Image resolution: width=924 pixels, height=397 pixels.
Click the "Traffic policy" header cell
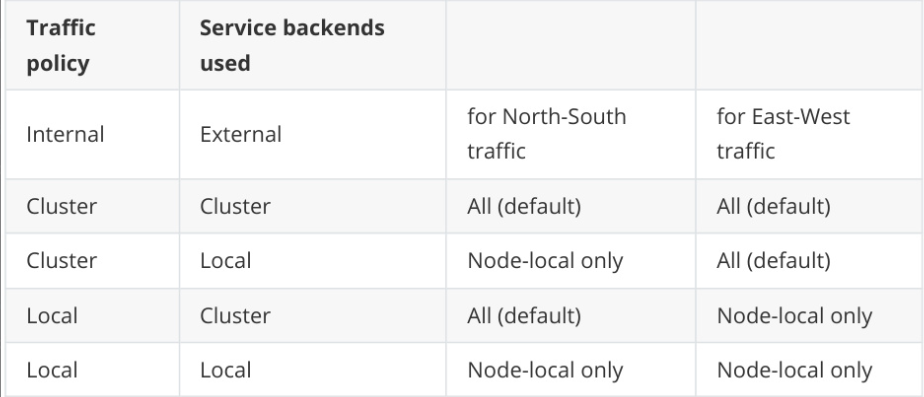93,45
